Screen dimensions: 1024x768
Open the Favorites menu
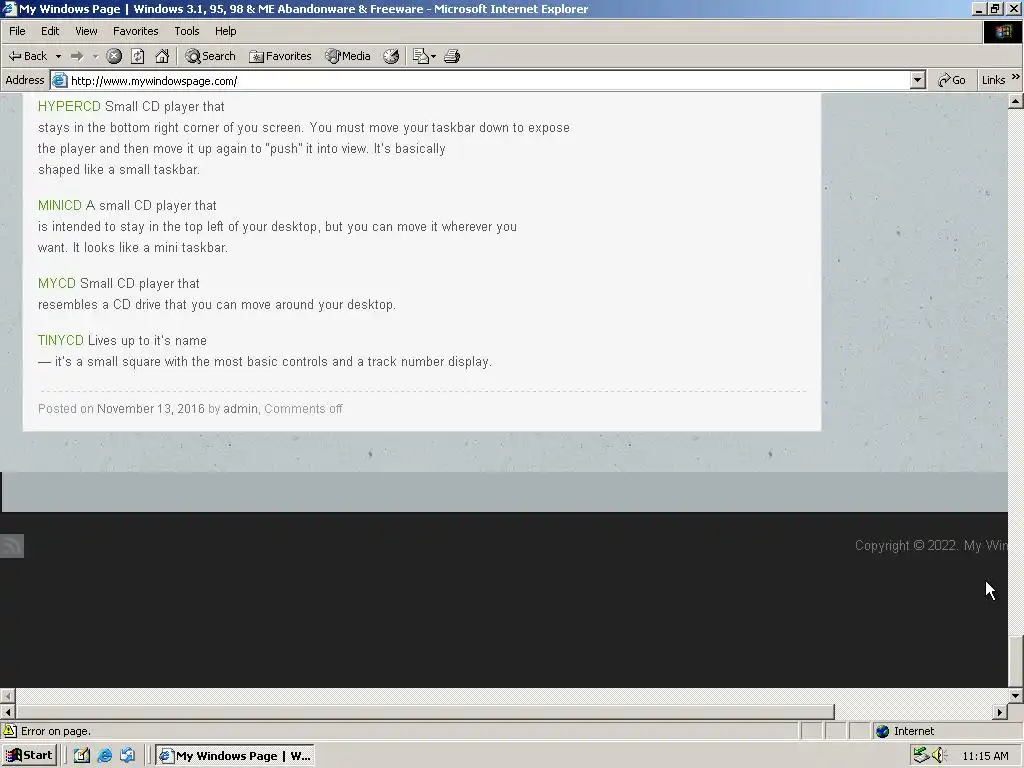[x=136, y=31]
